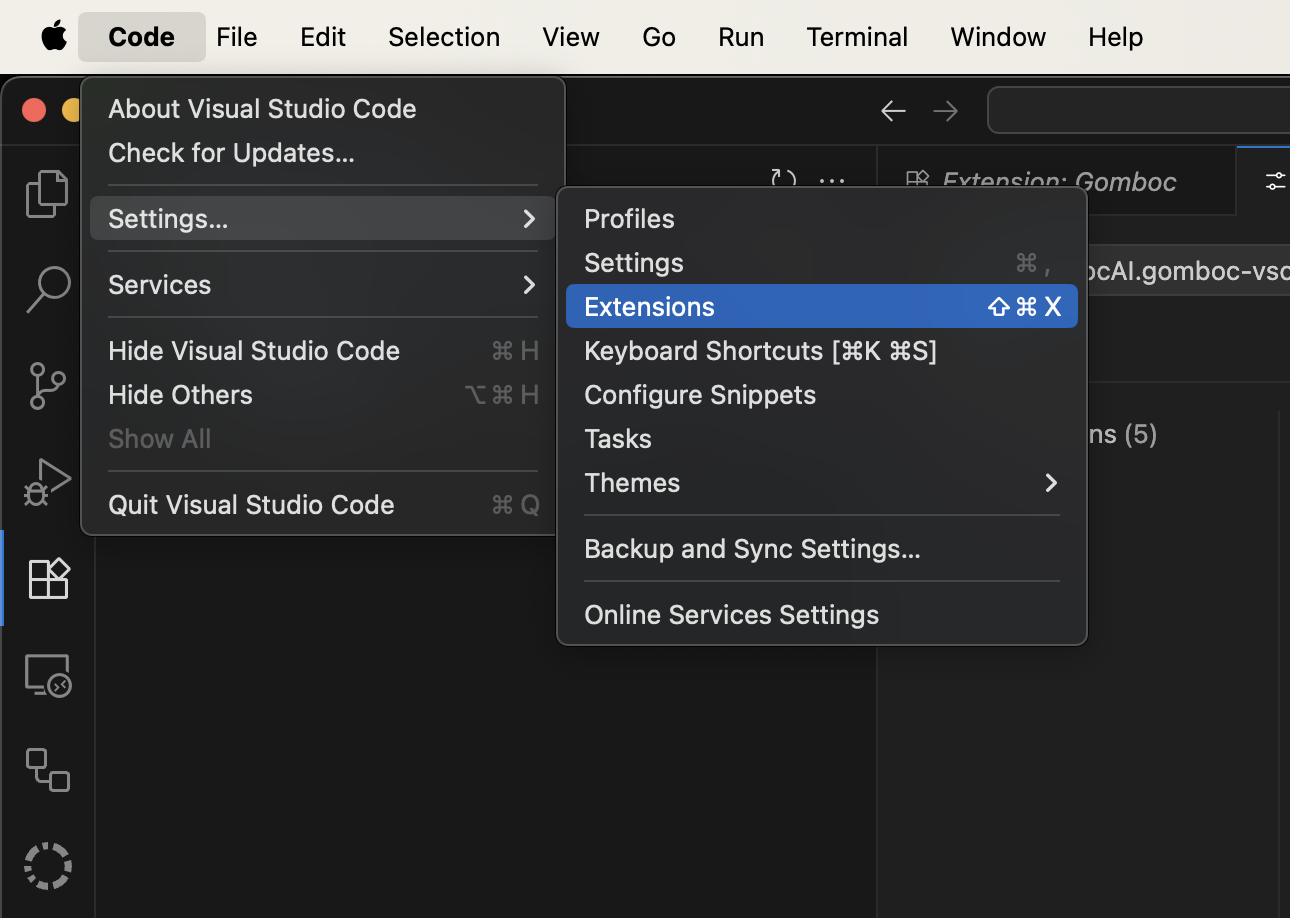Open Remote Explorer icon in activity bar
The width and height of the screenshot is (1290, 918).
[x=47, y=675]
